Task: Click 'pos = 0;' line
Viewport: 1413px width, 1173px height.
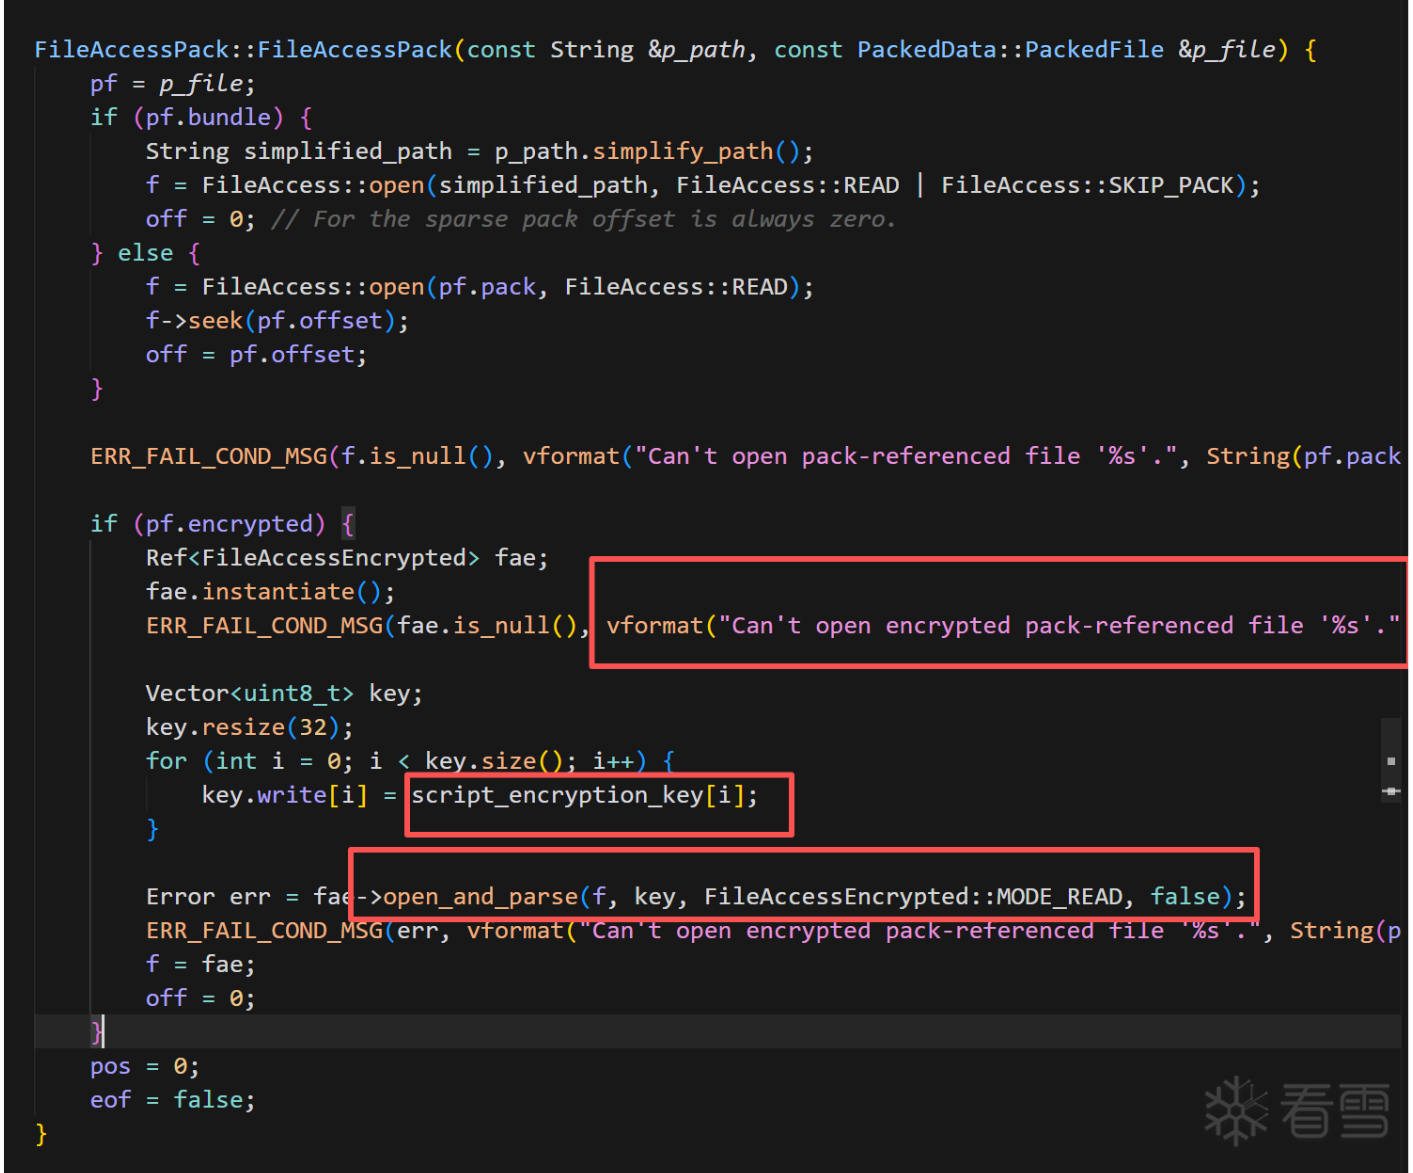Action: coord(145,1067)
